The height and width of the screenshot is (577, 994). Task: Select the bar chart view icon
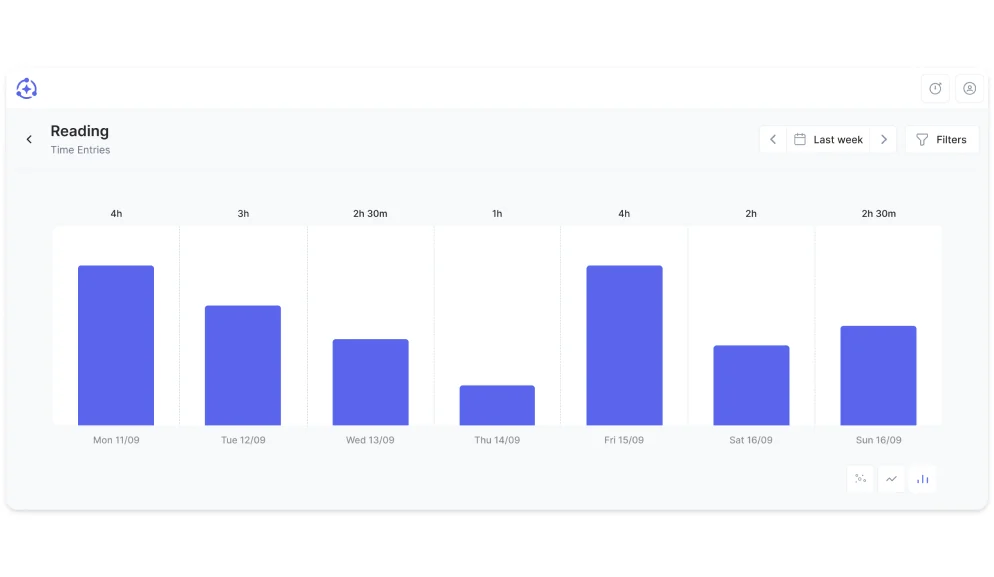pos(922,479)
